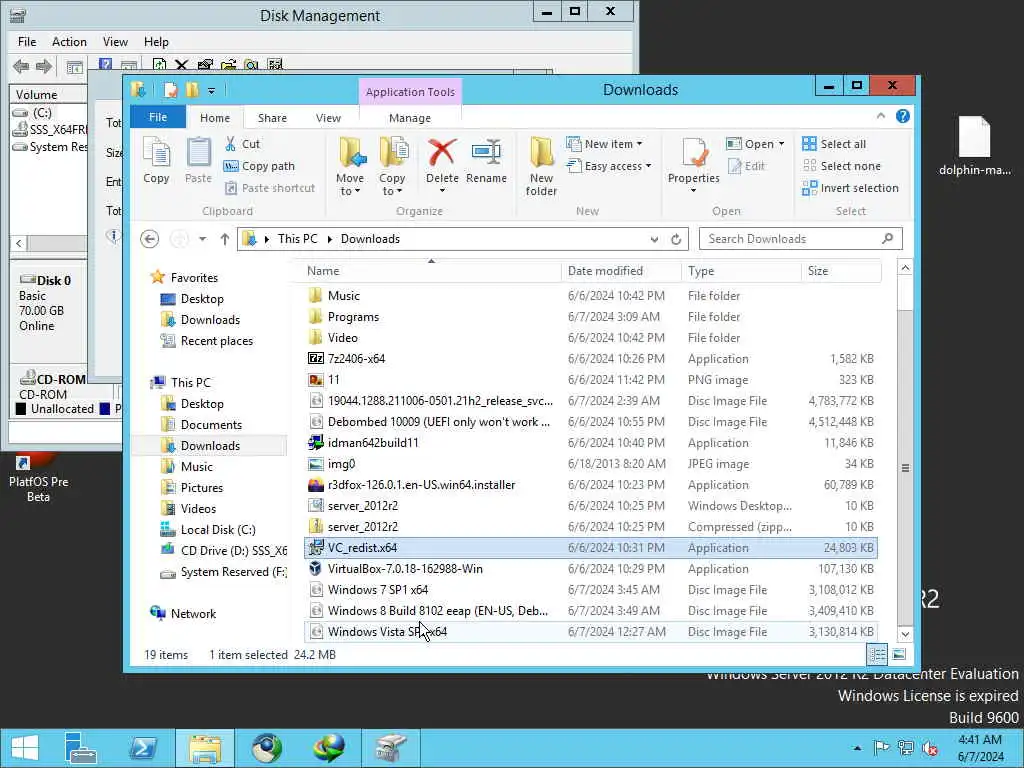Open Server Manager from the taskbar

(x=80, y=748)
